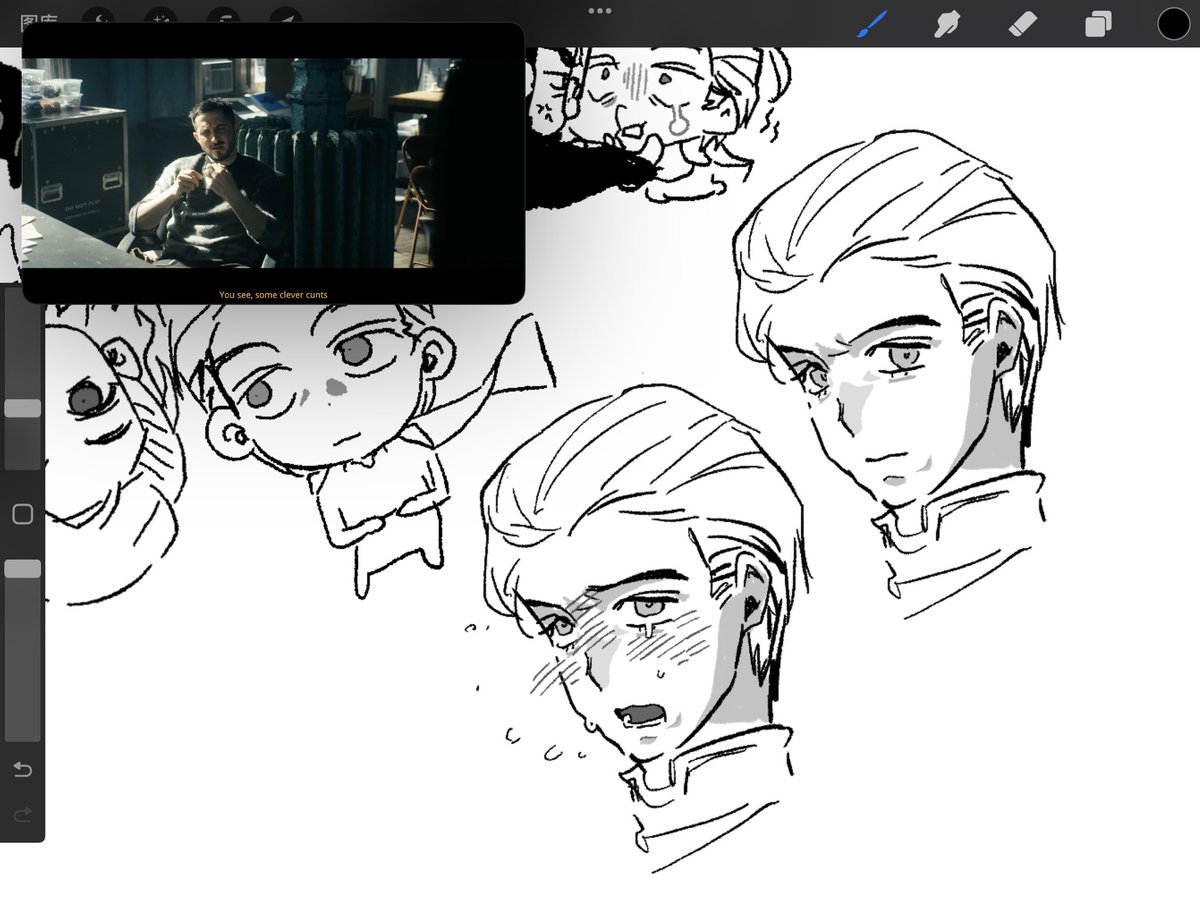Click the brush opacity slider handle
The height and width of the screenshot is (900, 1200).
click(x=23, y=568)
